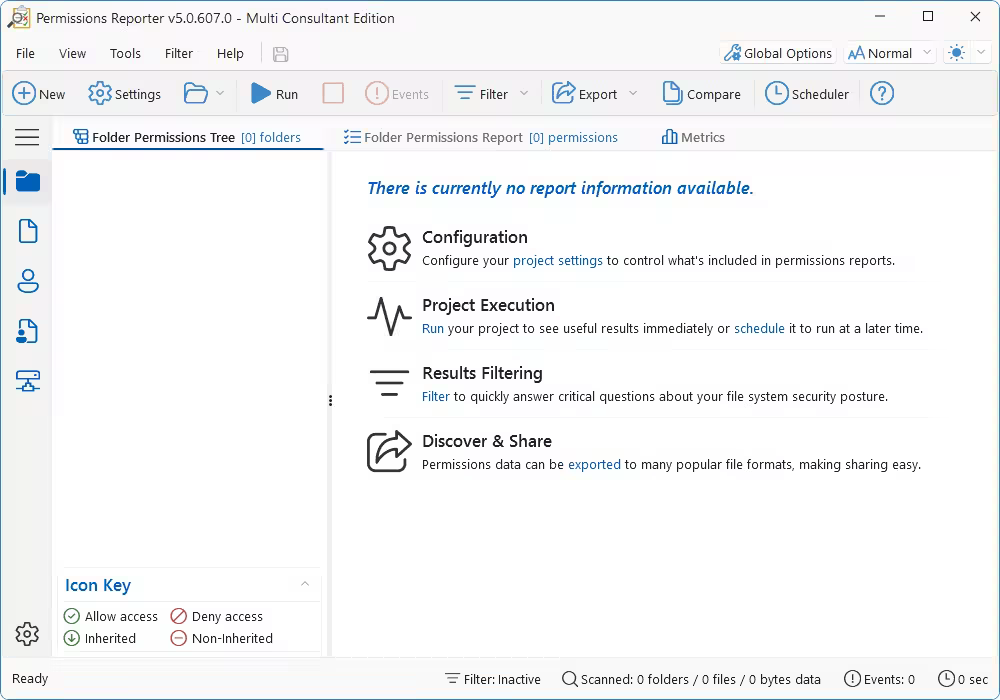The height and width of the screenshot is (700, 1000).
Task: Start a Compare operation
Action: (x=701, y=93)
